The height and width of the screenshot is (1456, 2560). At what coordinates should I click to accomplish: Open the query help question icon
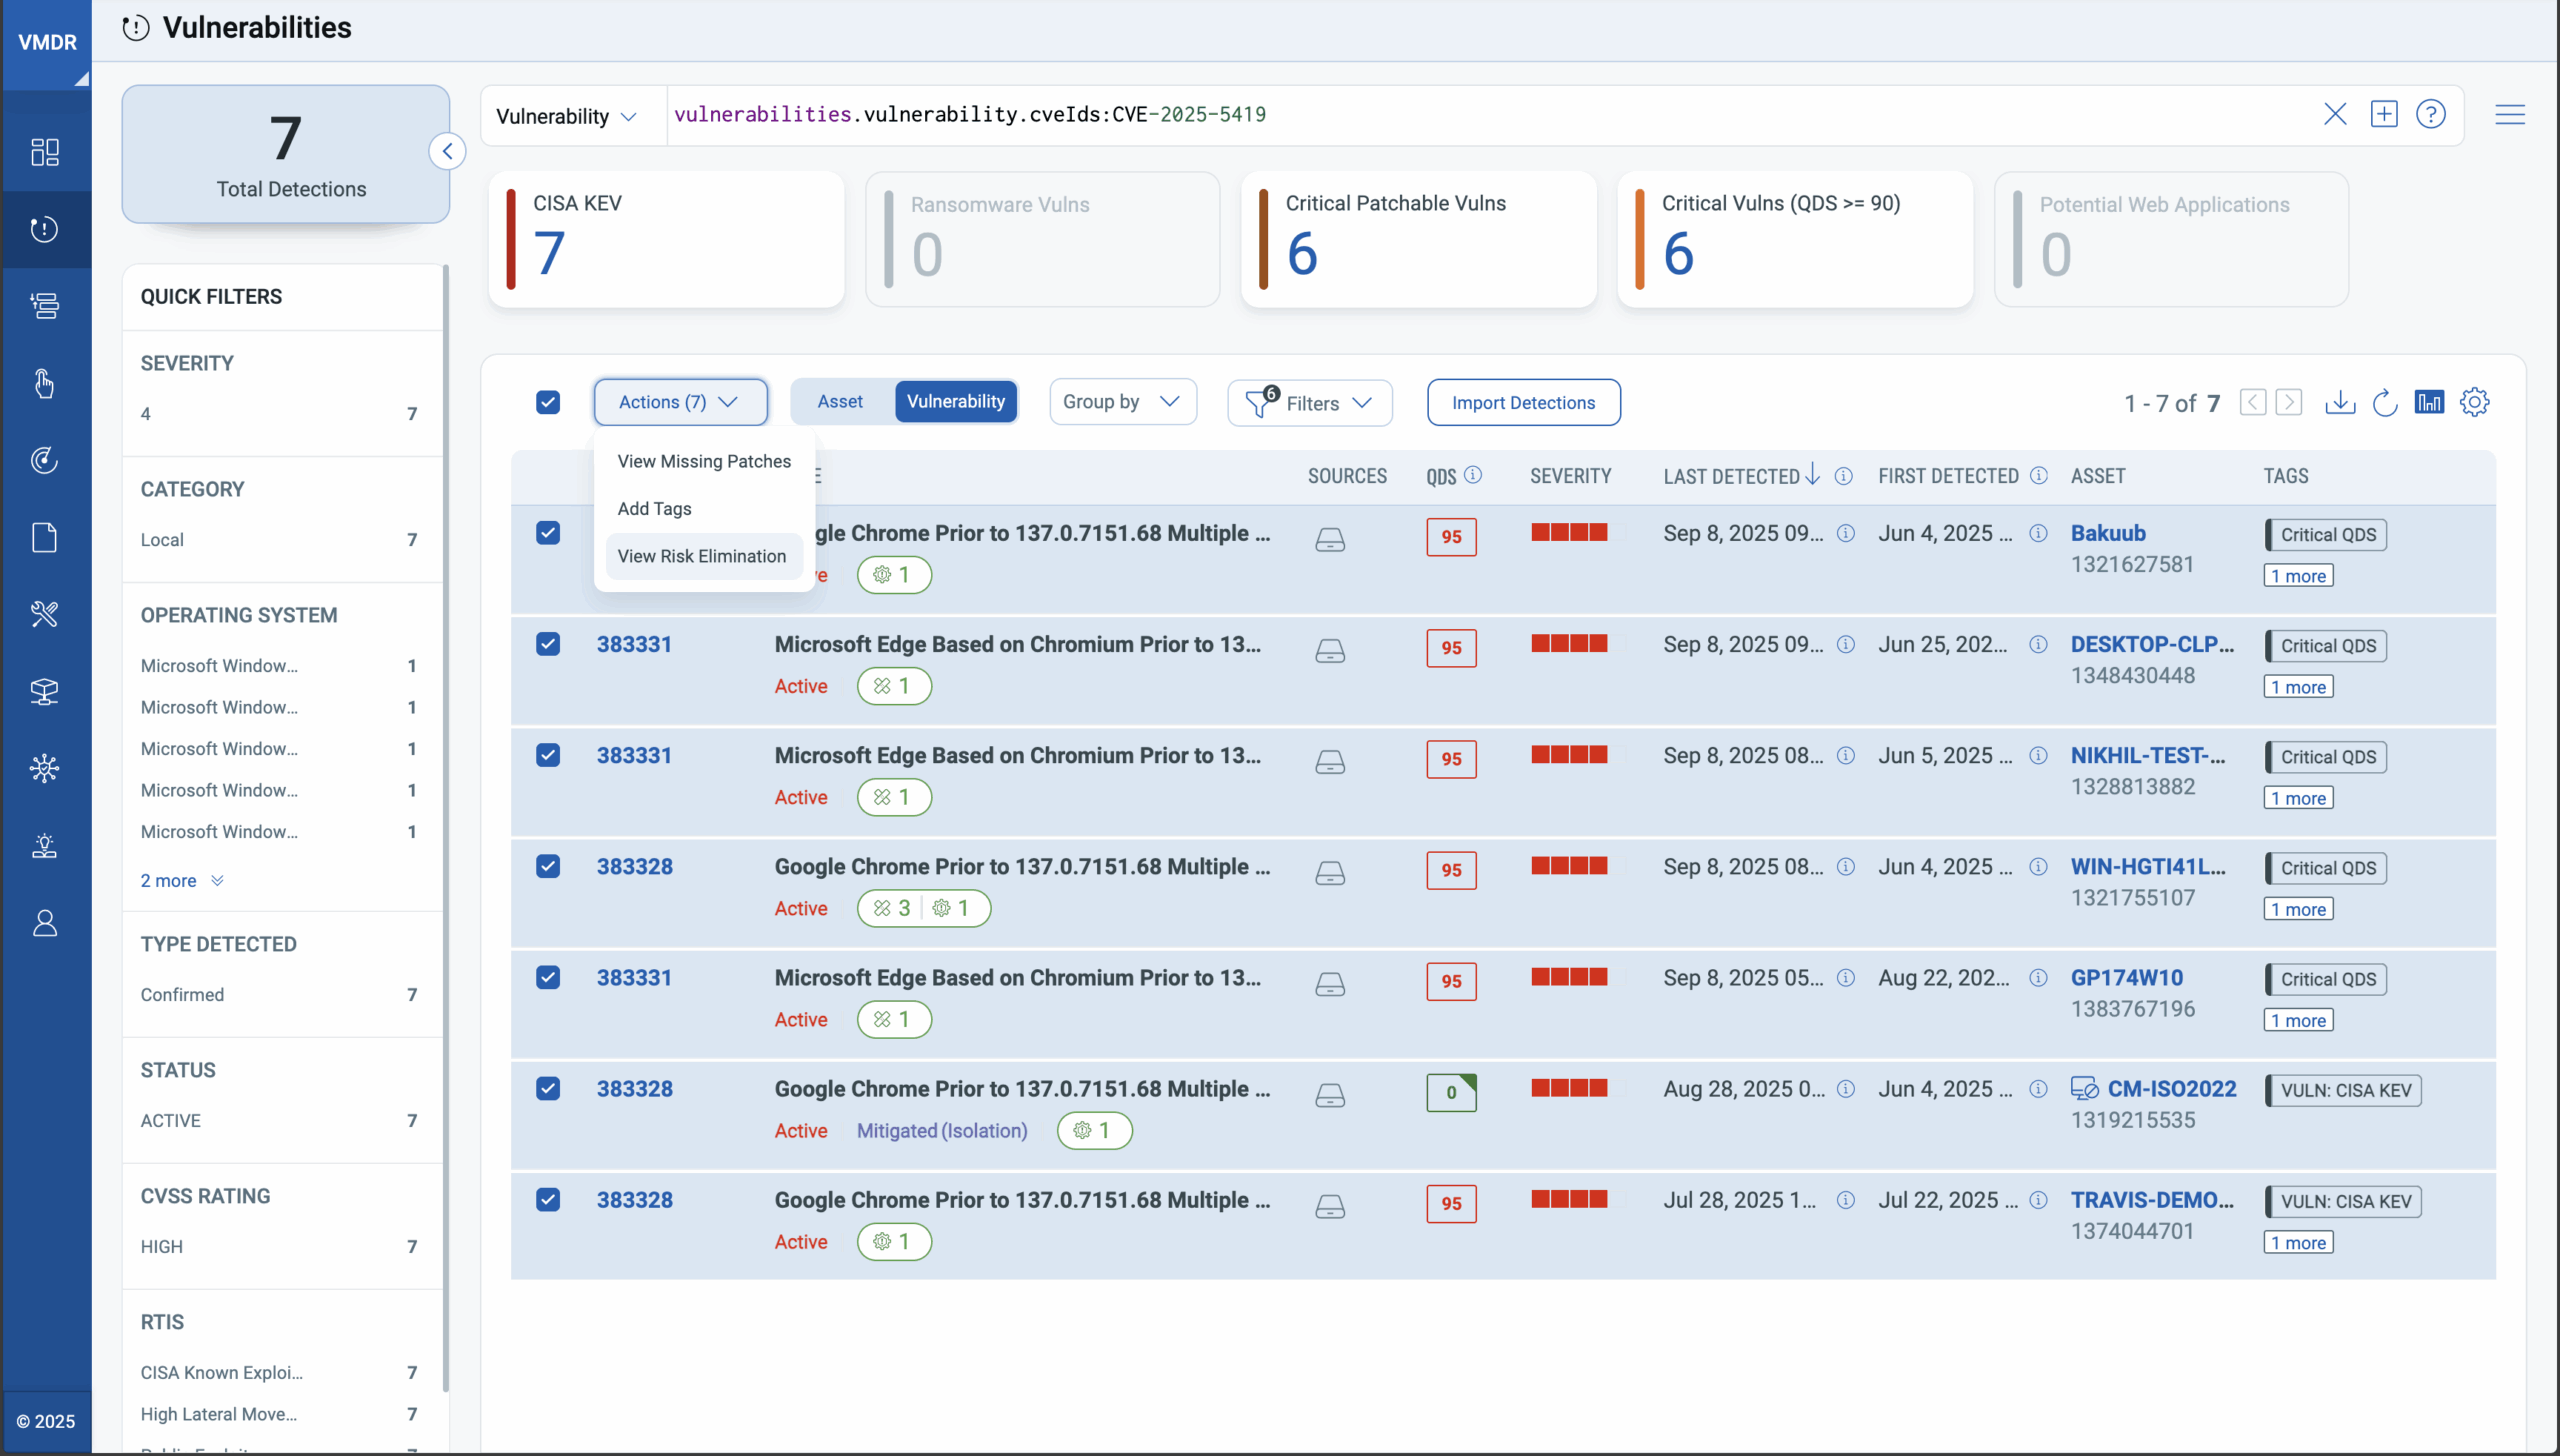(x=2430, y=115)
